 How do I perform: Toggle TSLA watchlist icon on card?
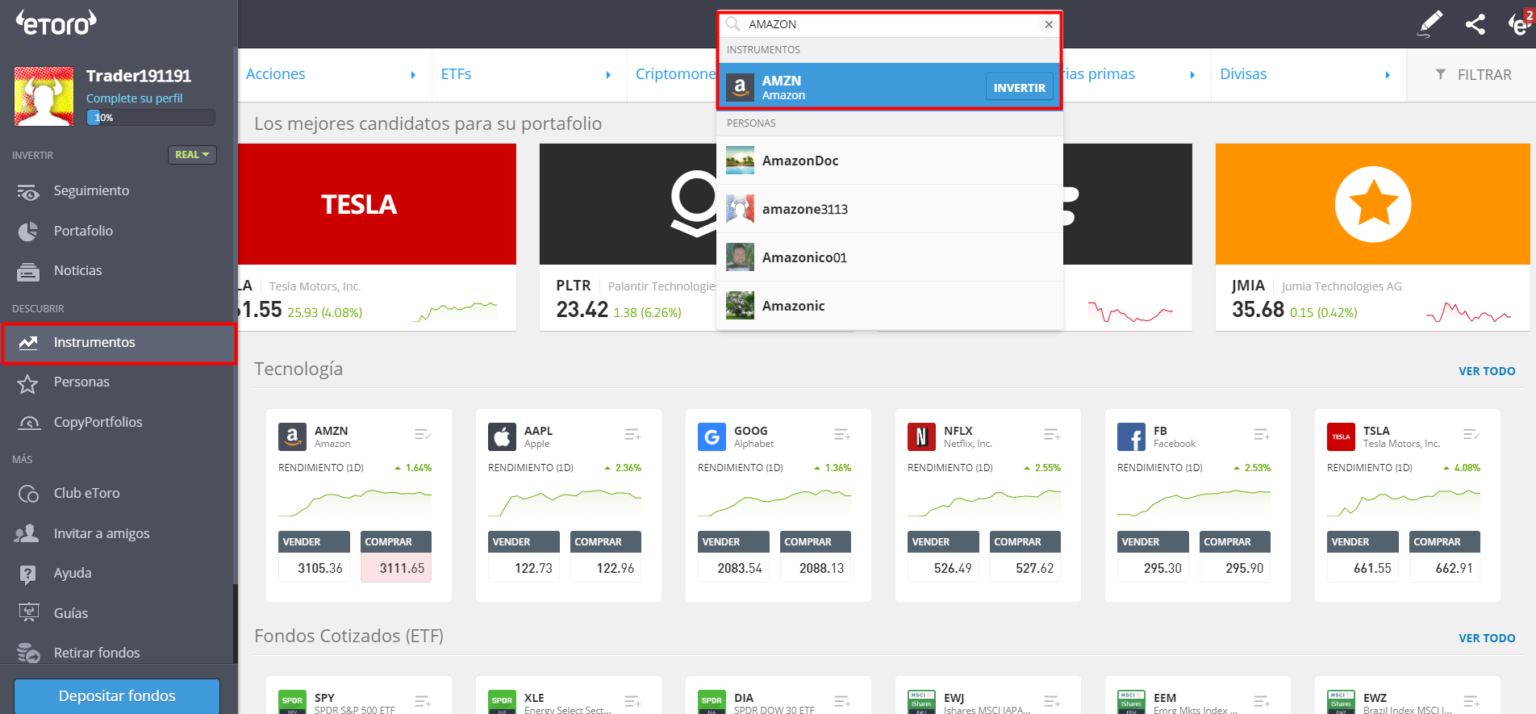[x=1471, y=434]
